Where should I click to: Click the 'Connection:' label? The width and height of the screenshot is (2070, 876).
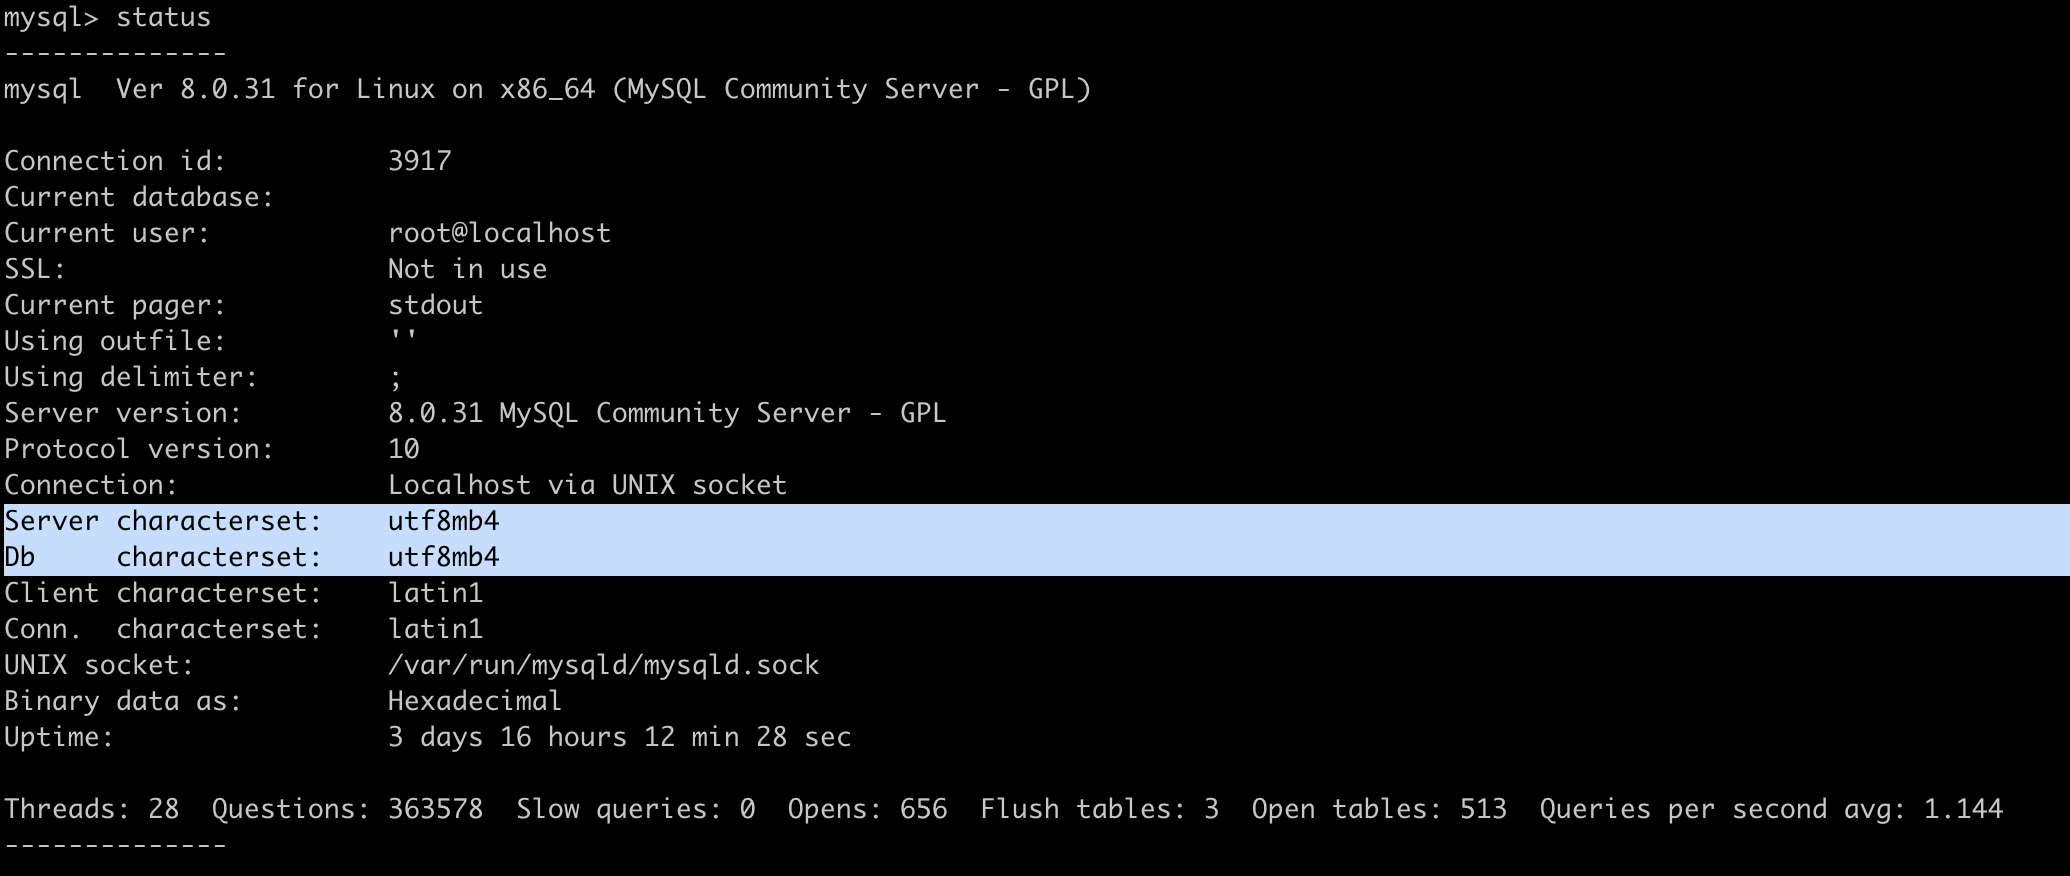(x=91, y=485)
